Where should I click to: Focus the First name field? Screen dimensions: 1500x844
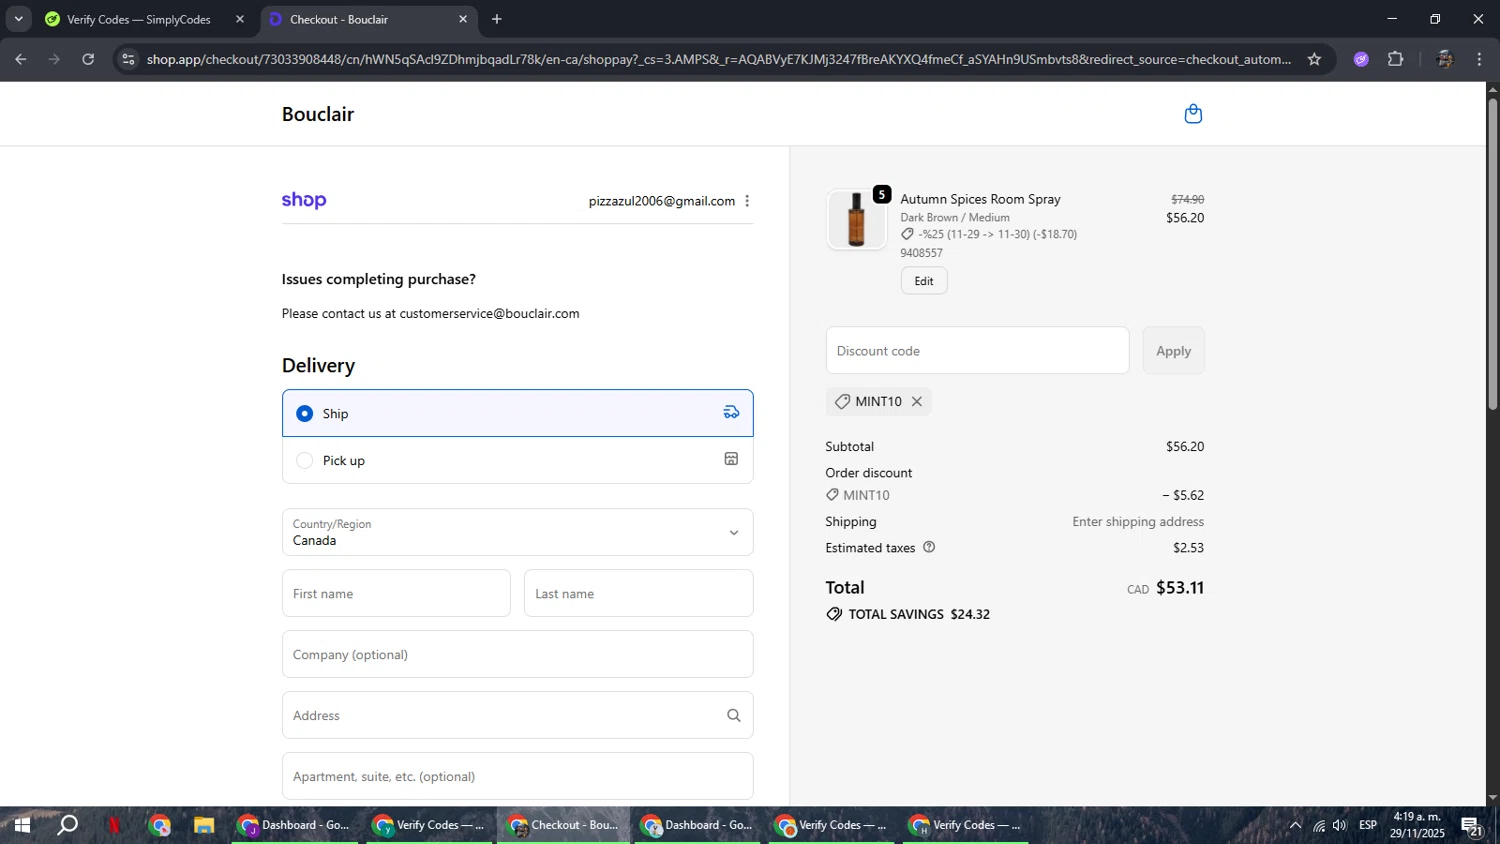[396, 593]
